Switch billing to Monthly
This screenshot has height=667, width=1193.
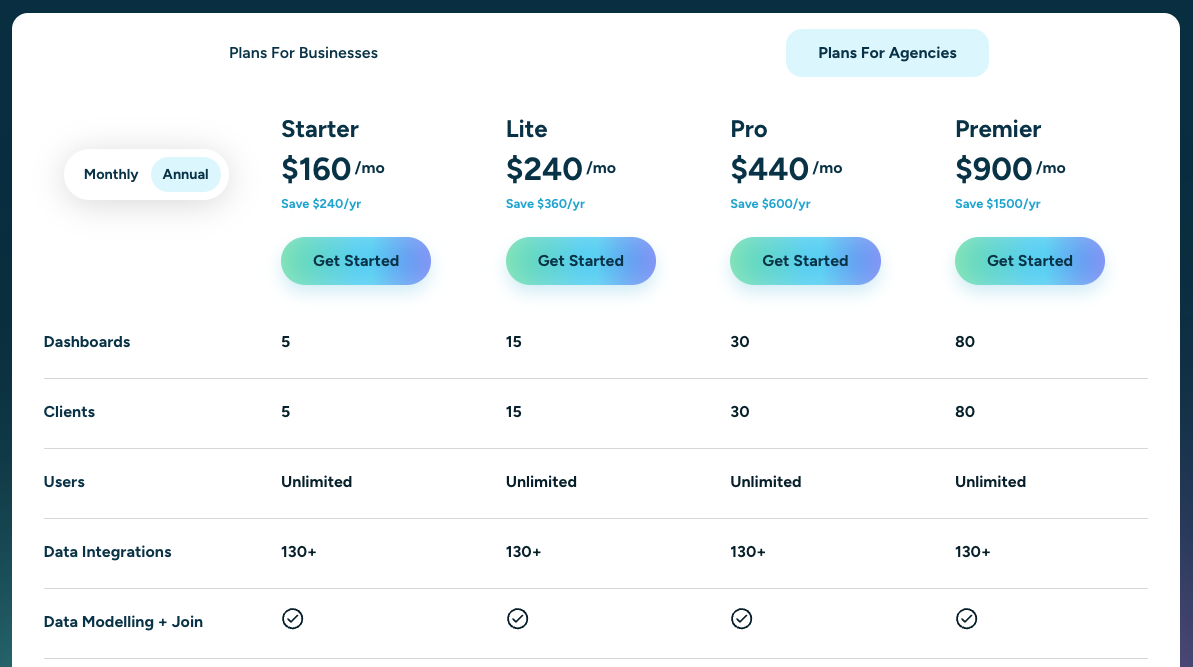[110, 174]
